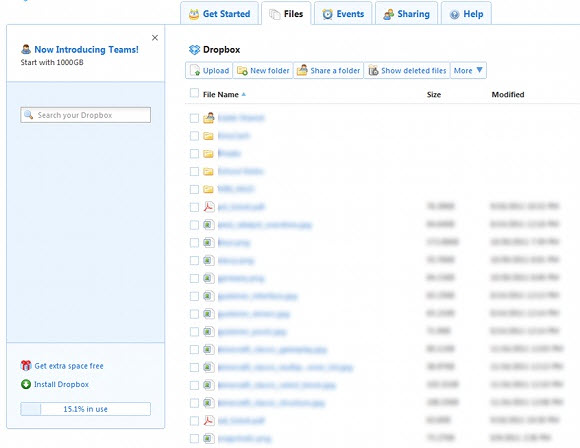Expand the More dropdown menu
Screen dimensions: 580x448
click(x=468, y=70)
